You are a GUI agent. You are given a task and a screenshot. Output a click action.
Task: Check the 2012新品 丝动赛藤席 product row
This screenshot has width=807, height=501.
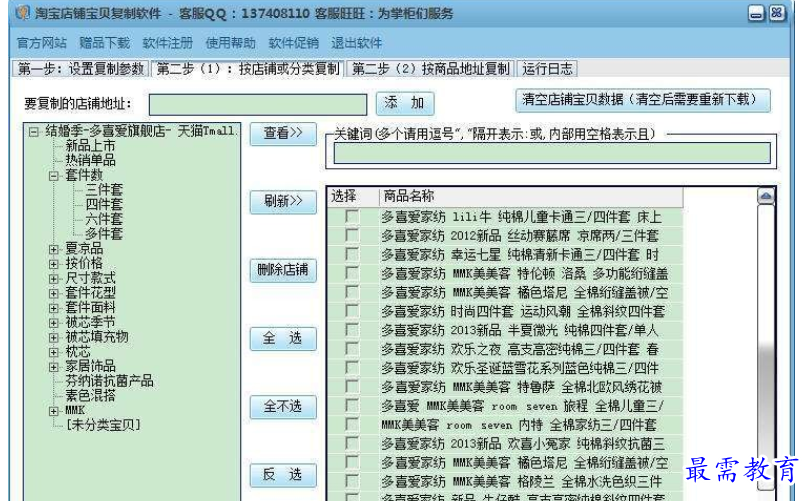pos(353,236)
